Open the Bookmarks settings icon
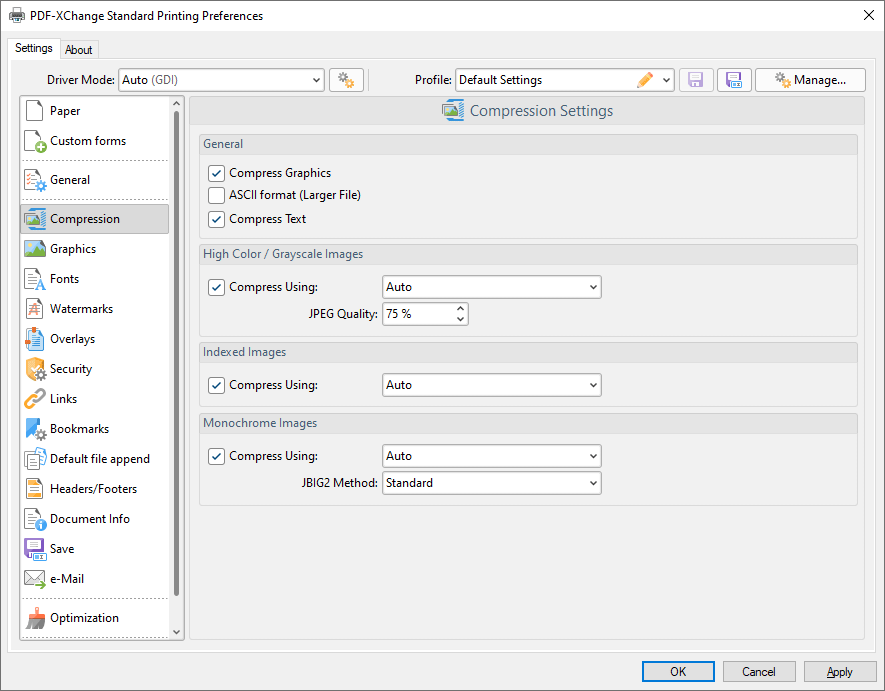The height and width of the screenshot is (691, 885). point(36,429)
